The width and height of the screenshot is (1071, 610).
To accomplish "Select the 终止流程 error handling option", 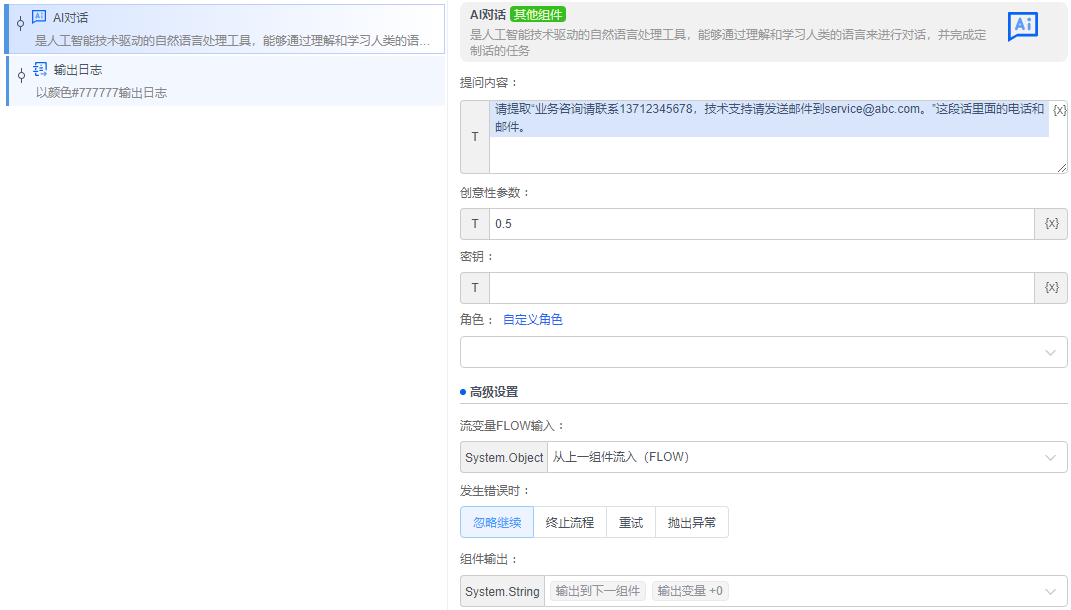I will click(569, 522).
